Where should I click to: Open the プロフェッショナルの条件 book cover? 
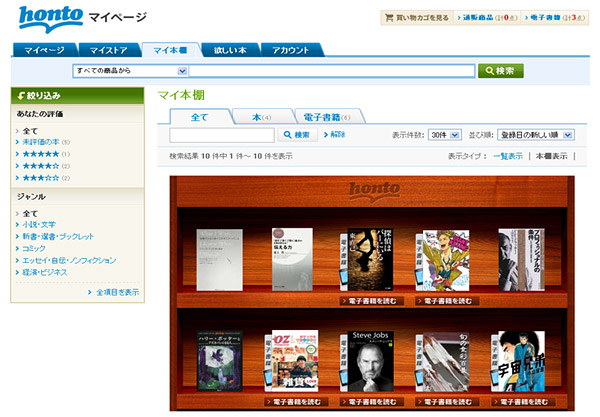(522, 259)
